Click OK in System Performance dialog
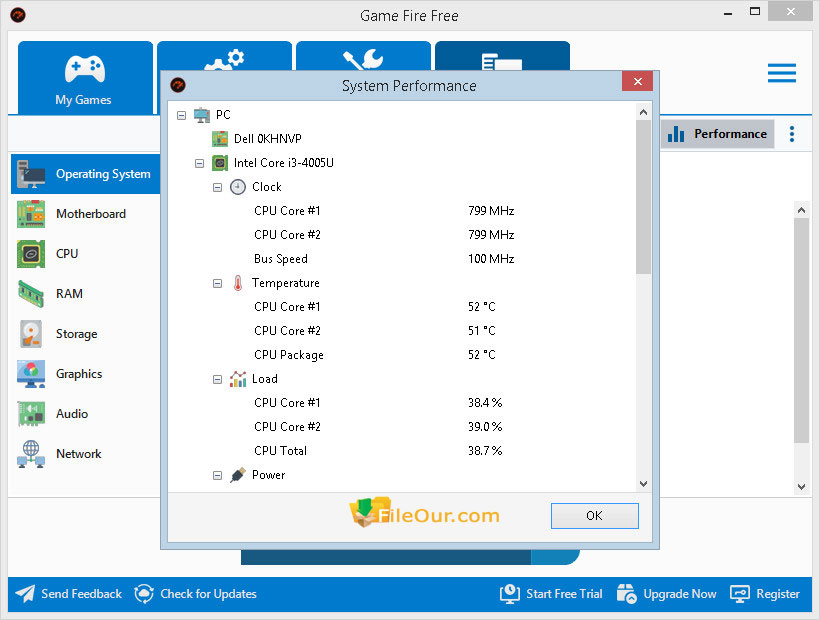This screenshot has height=620, width=820. pyautogui.click(x=595, y=516)
